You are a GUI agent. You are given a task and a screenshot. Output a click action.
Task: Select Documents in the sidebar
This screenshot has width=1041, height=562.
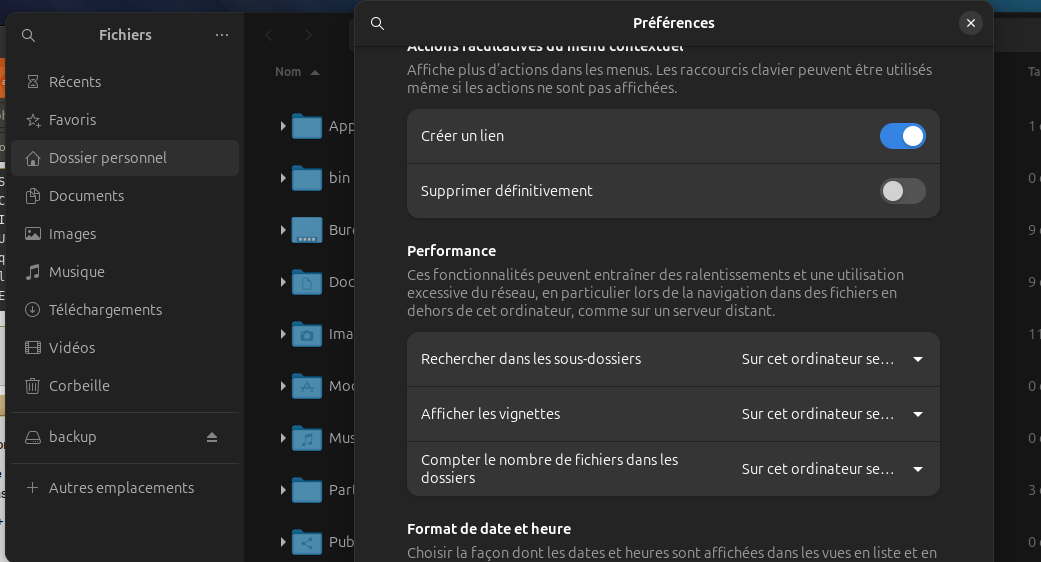click(x=125, y=196)
